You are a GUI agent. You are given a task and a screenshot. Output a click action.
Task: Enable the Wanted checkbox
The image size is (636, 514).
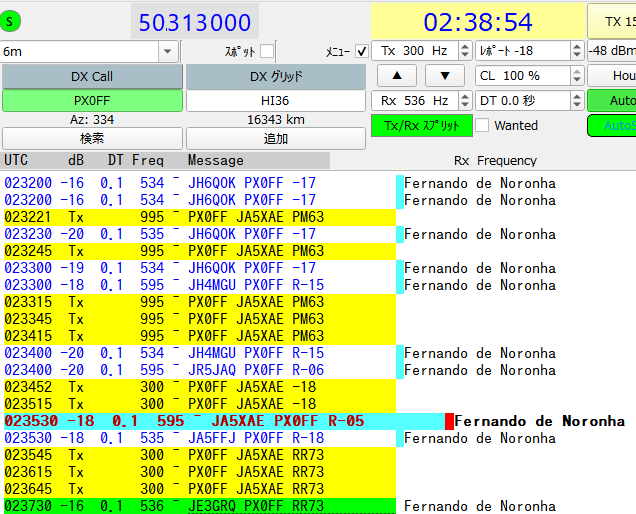pos(482,126)
